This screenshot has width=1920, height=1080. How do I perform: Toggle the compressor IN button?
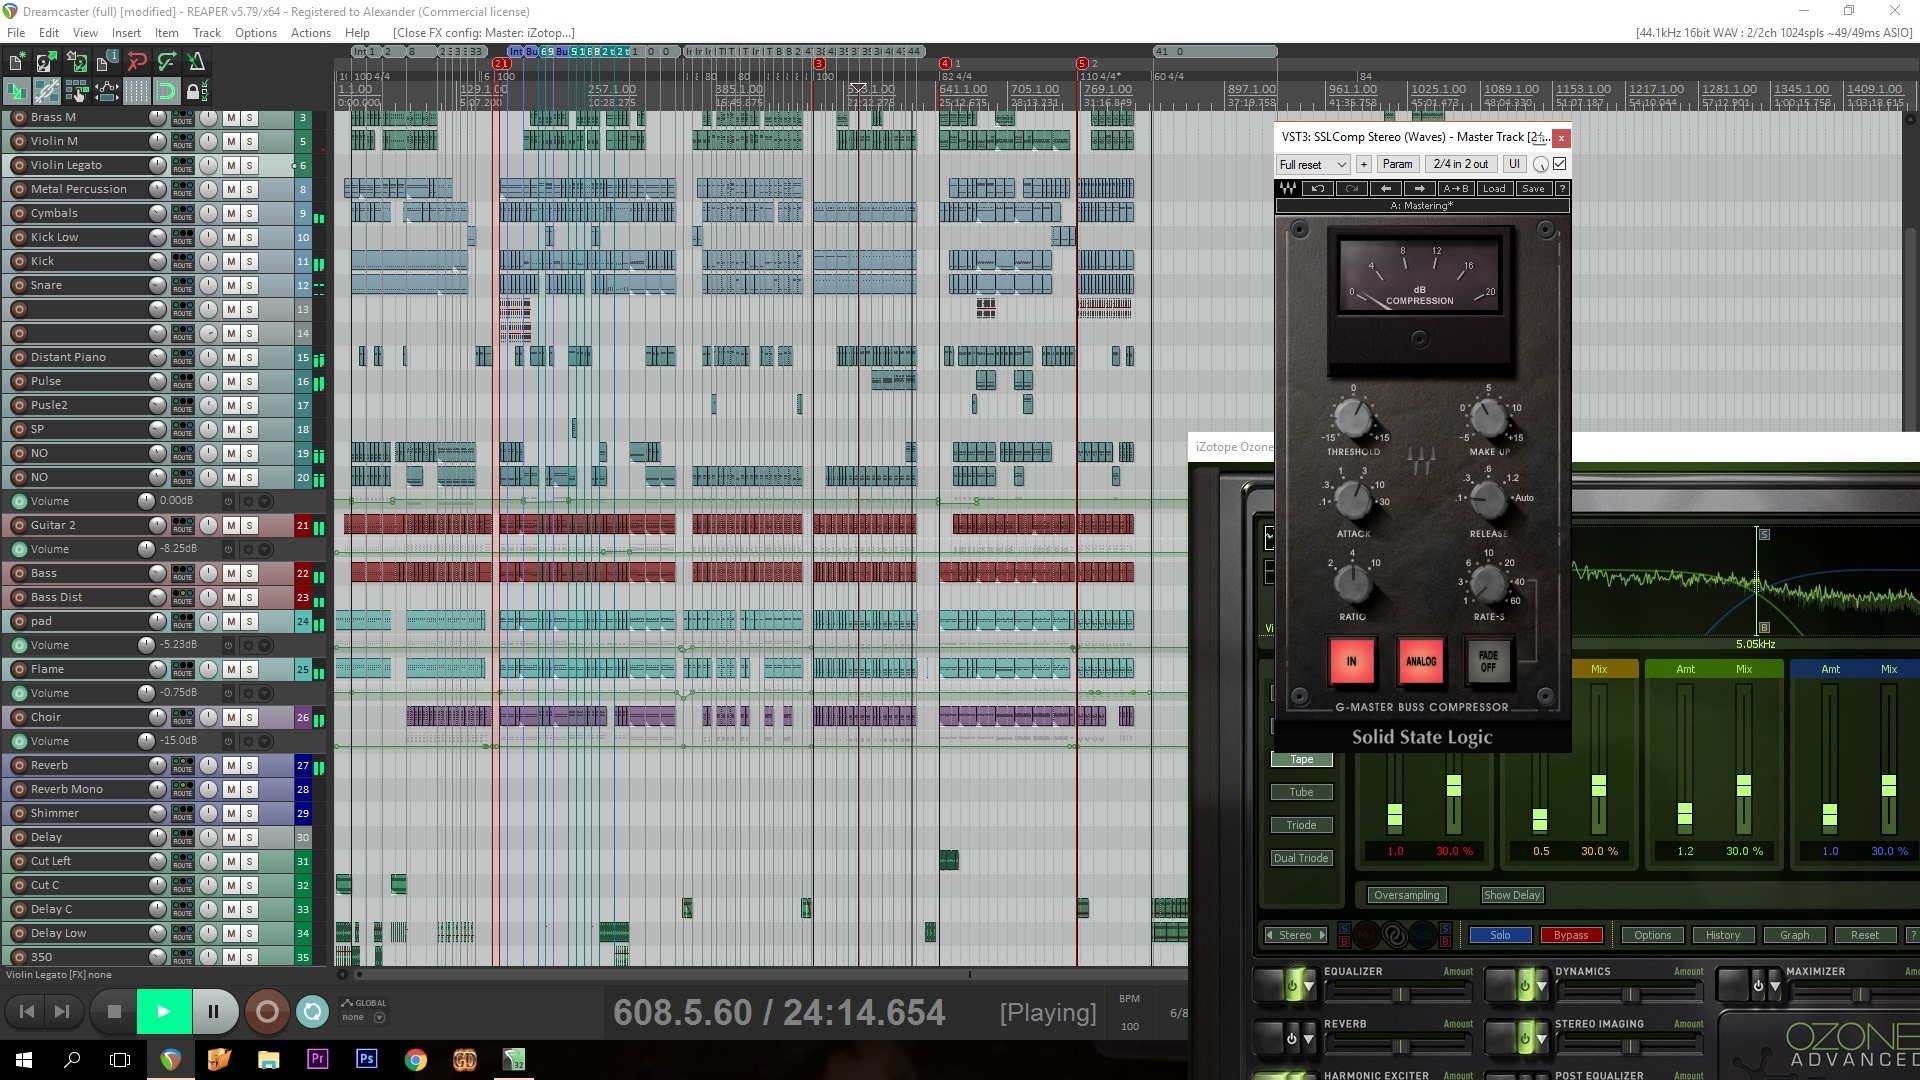(x=1351, y=661)
